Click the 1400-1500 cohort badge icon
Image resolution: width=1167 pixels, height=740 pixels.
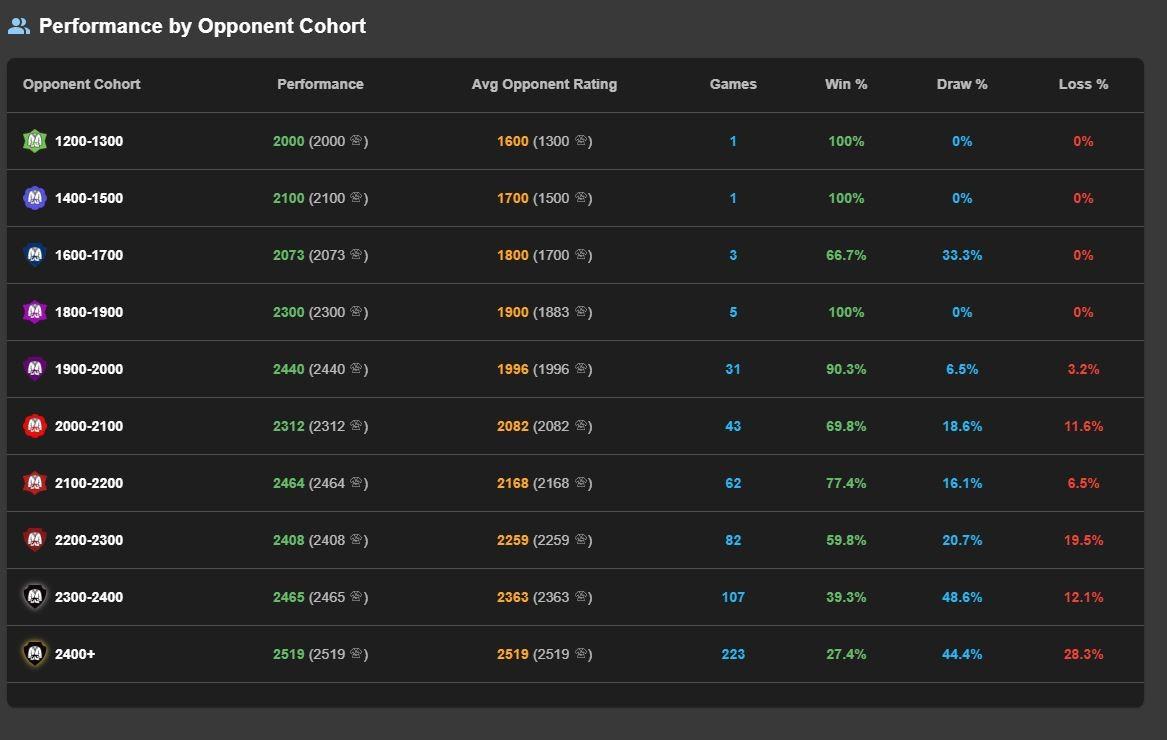pos(35,198)
